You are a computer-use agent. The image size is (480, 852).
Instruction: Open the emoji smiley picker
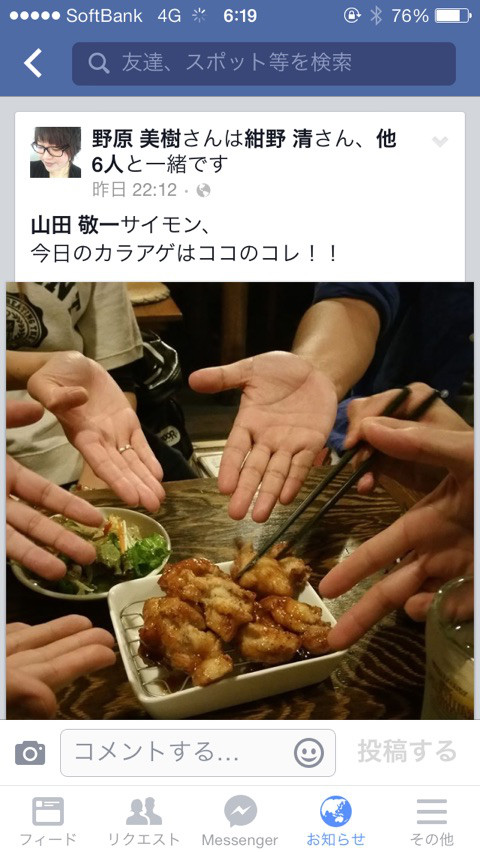[x=309, y=753]
